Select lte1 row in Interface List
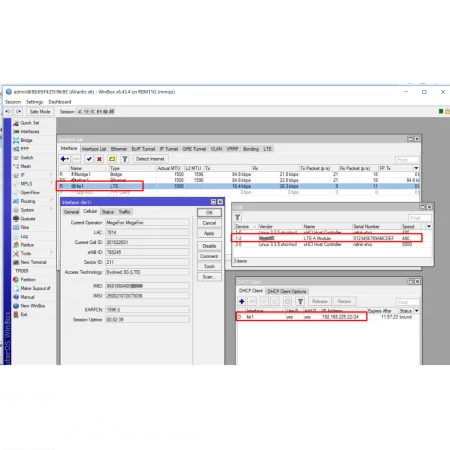 click(x=239, y=186)
